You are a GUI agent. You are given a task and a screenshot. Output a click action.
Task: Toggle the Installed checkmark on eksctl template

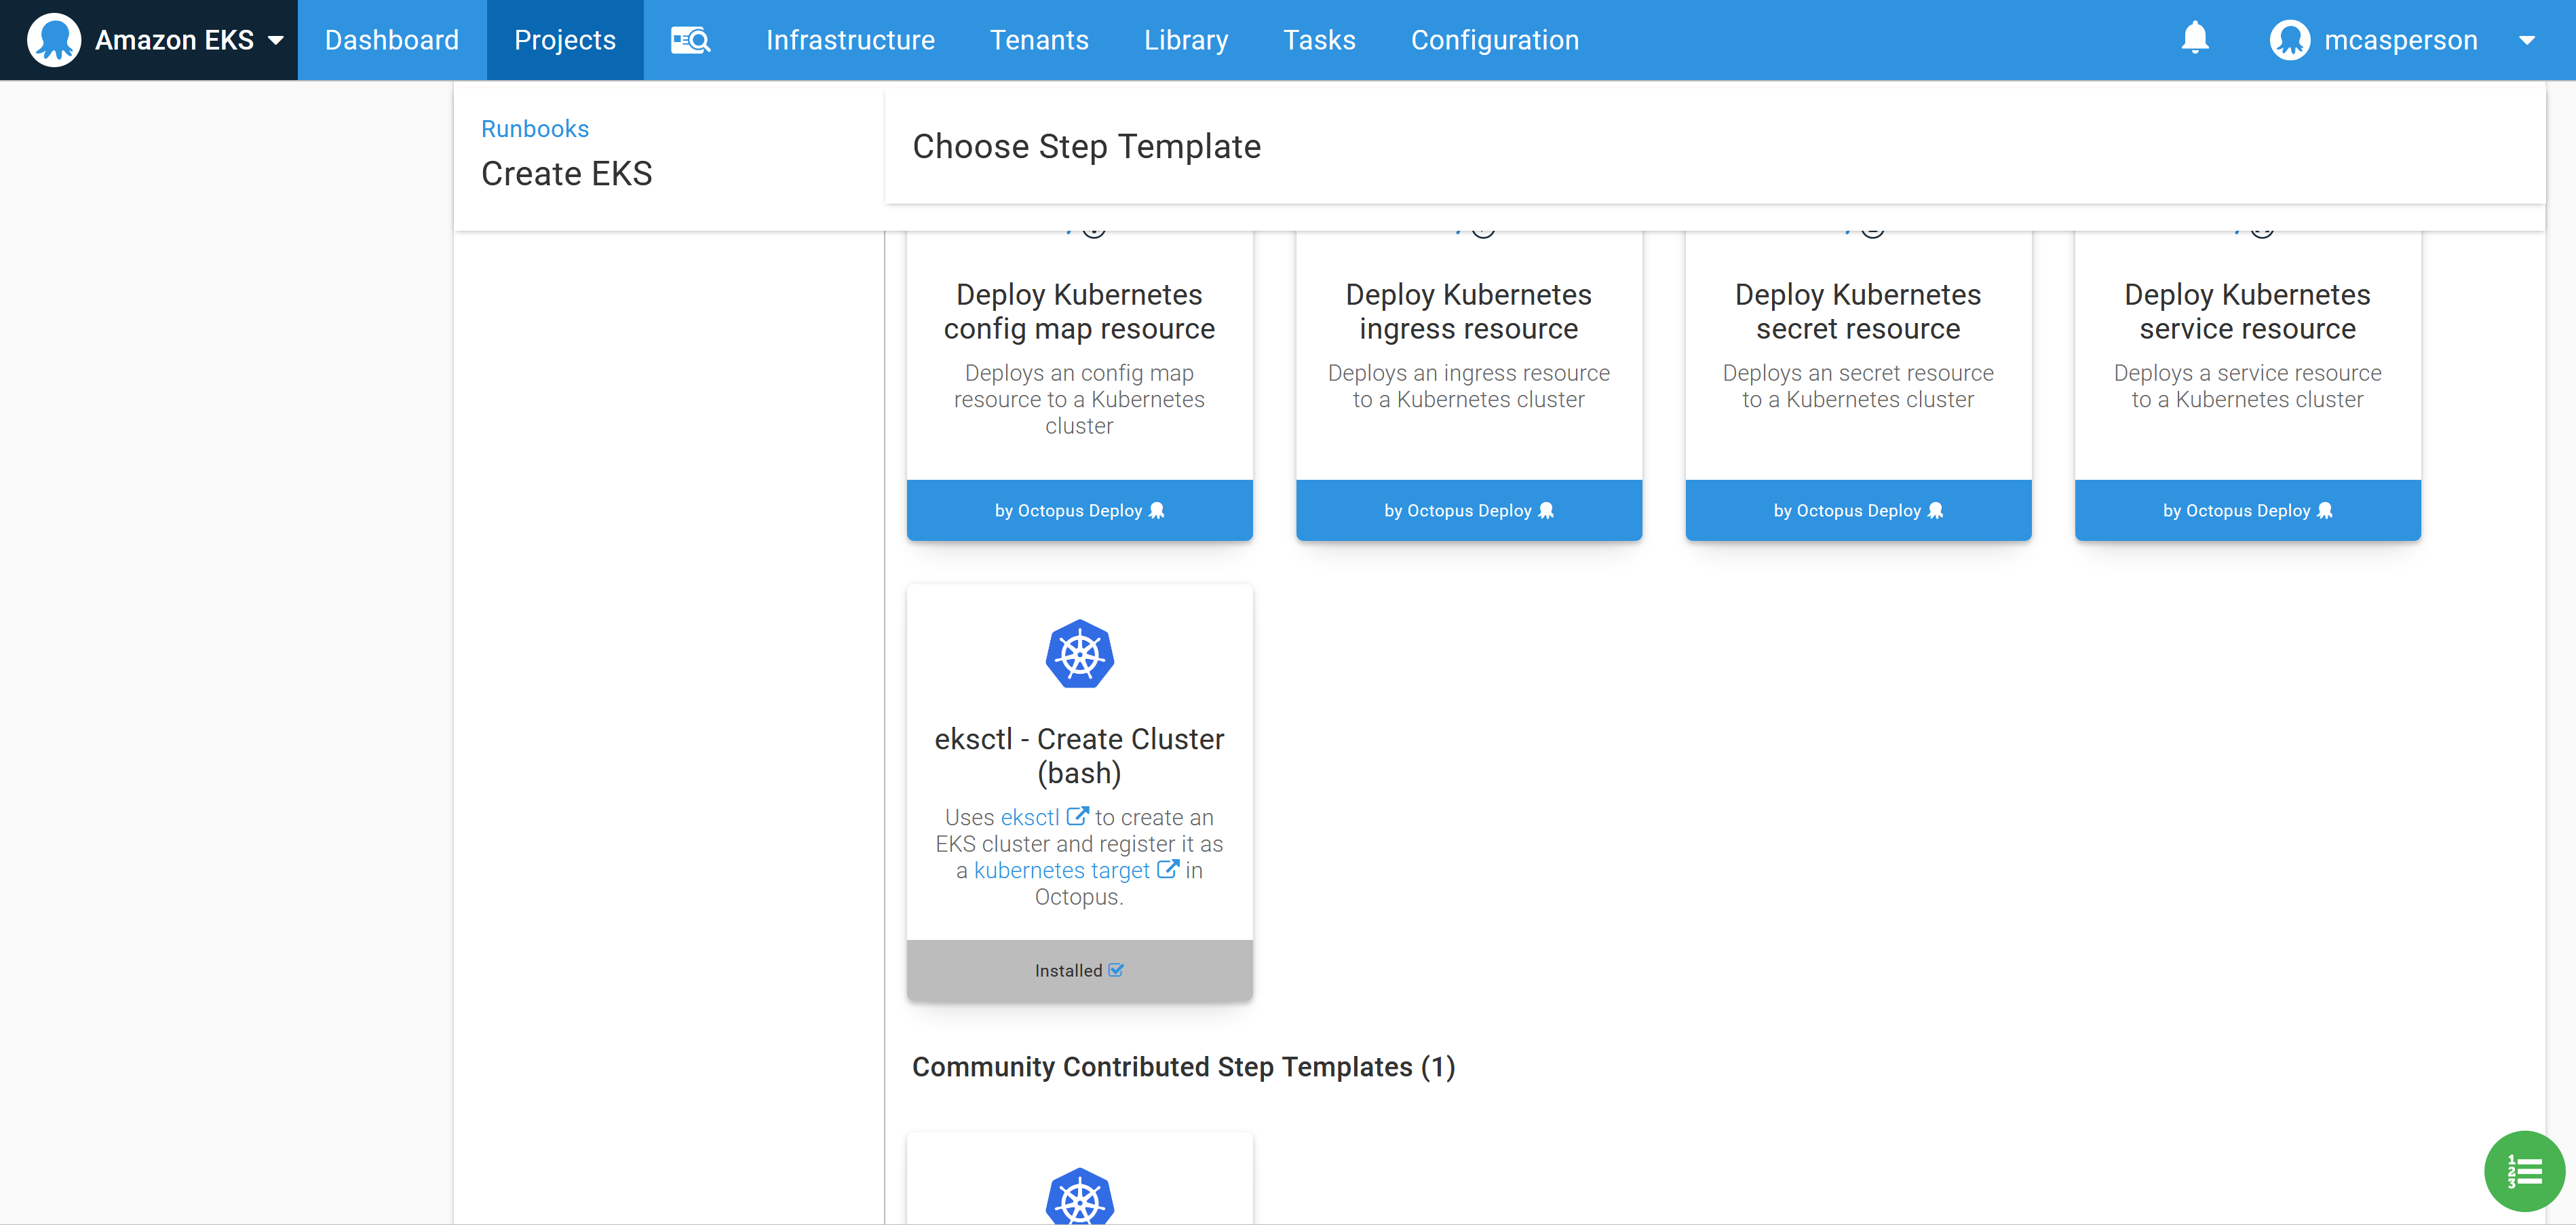click(1079, 970)
